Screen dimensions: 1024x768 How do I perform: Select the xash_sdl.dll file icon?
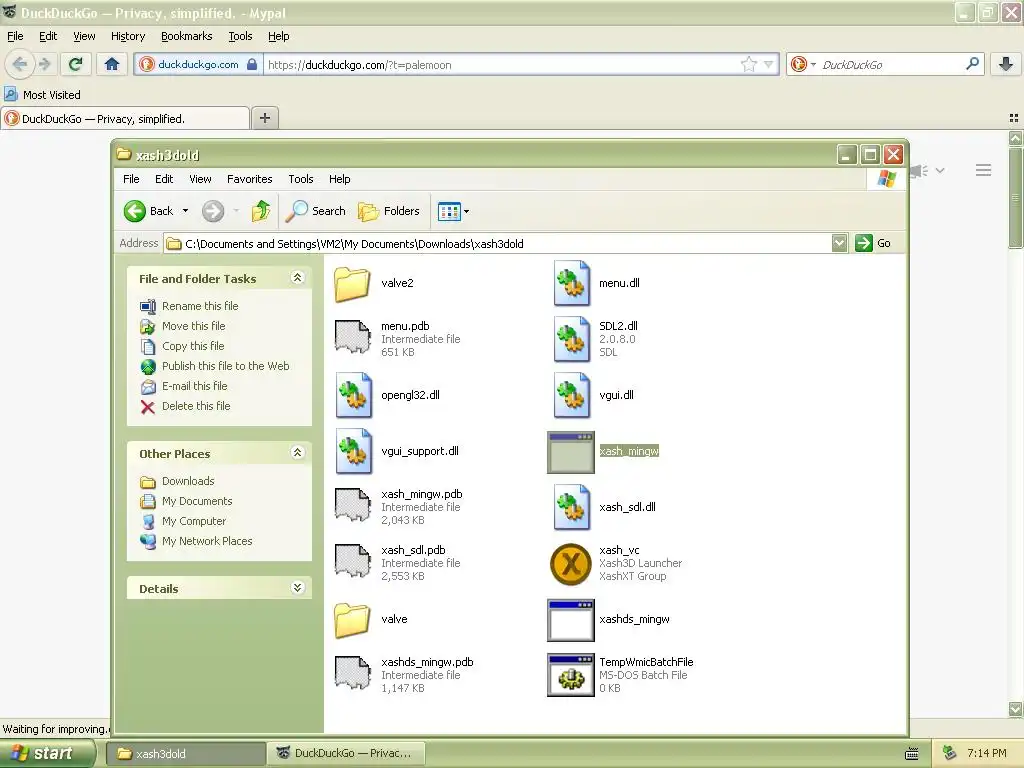coord(571,507)
